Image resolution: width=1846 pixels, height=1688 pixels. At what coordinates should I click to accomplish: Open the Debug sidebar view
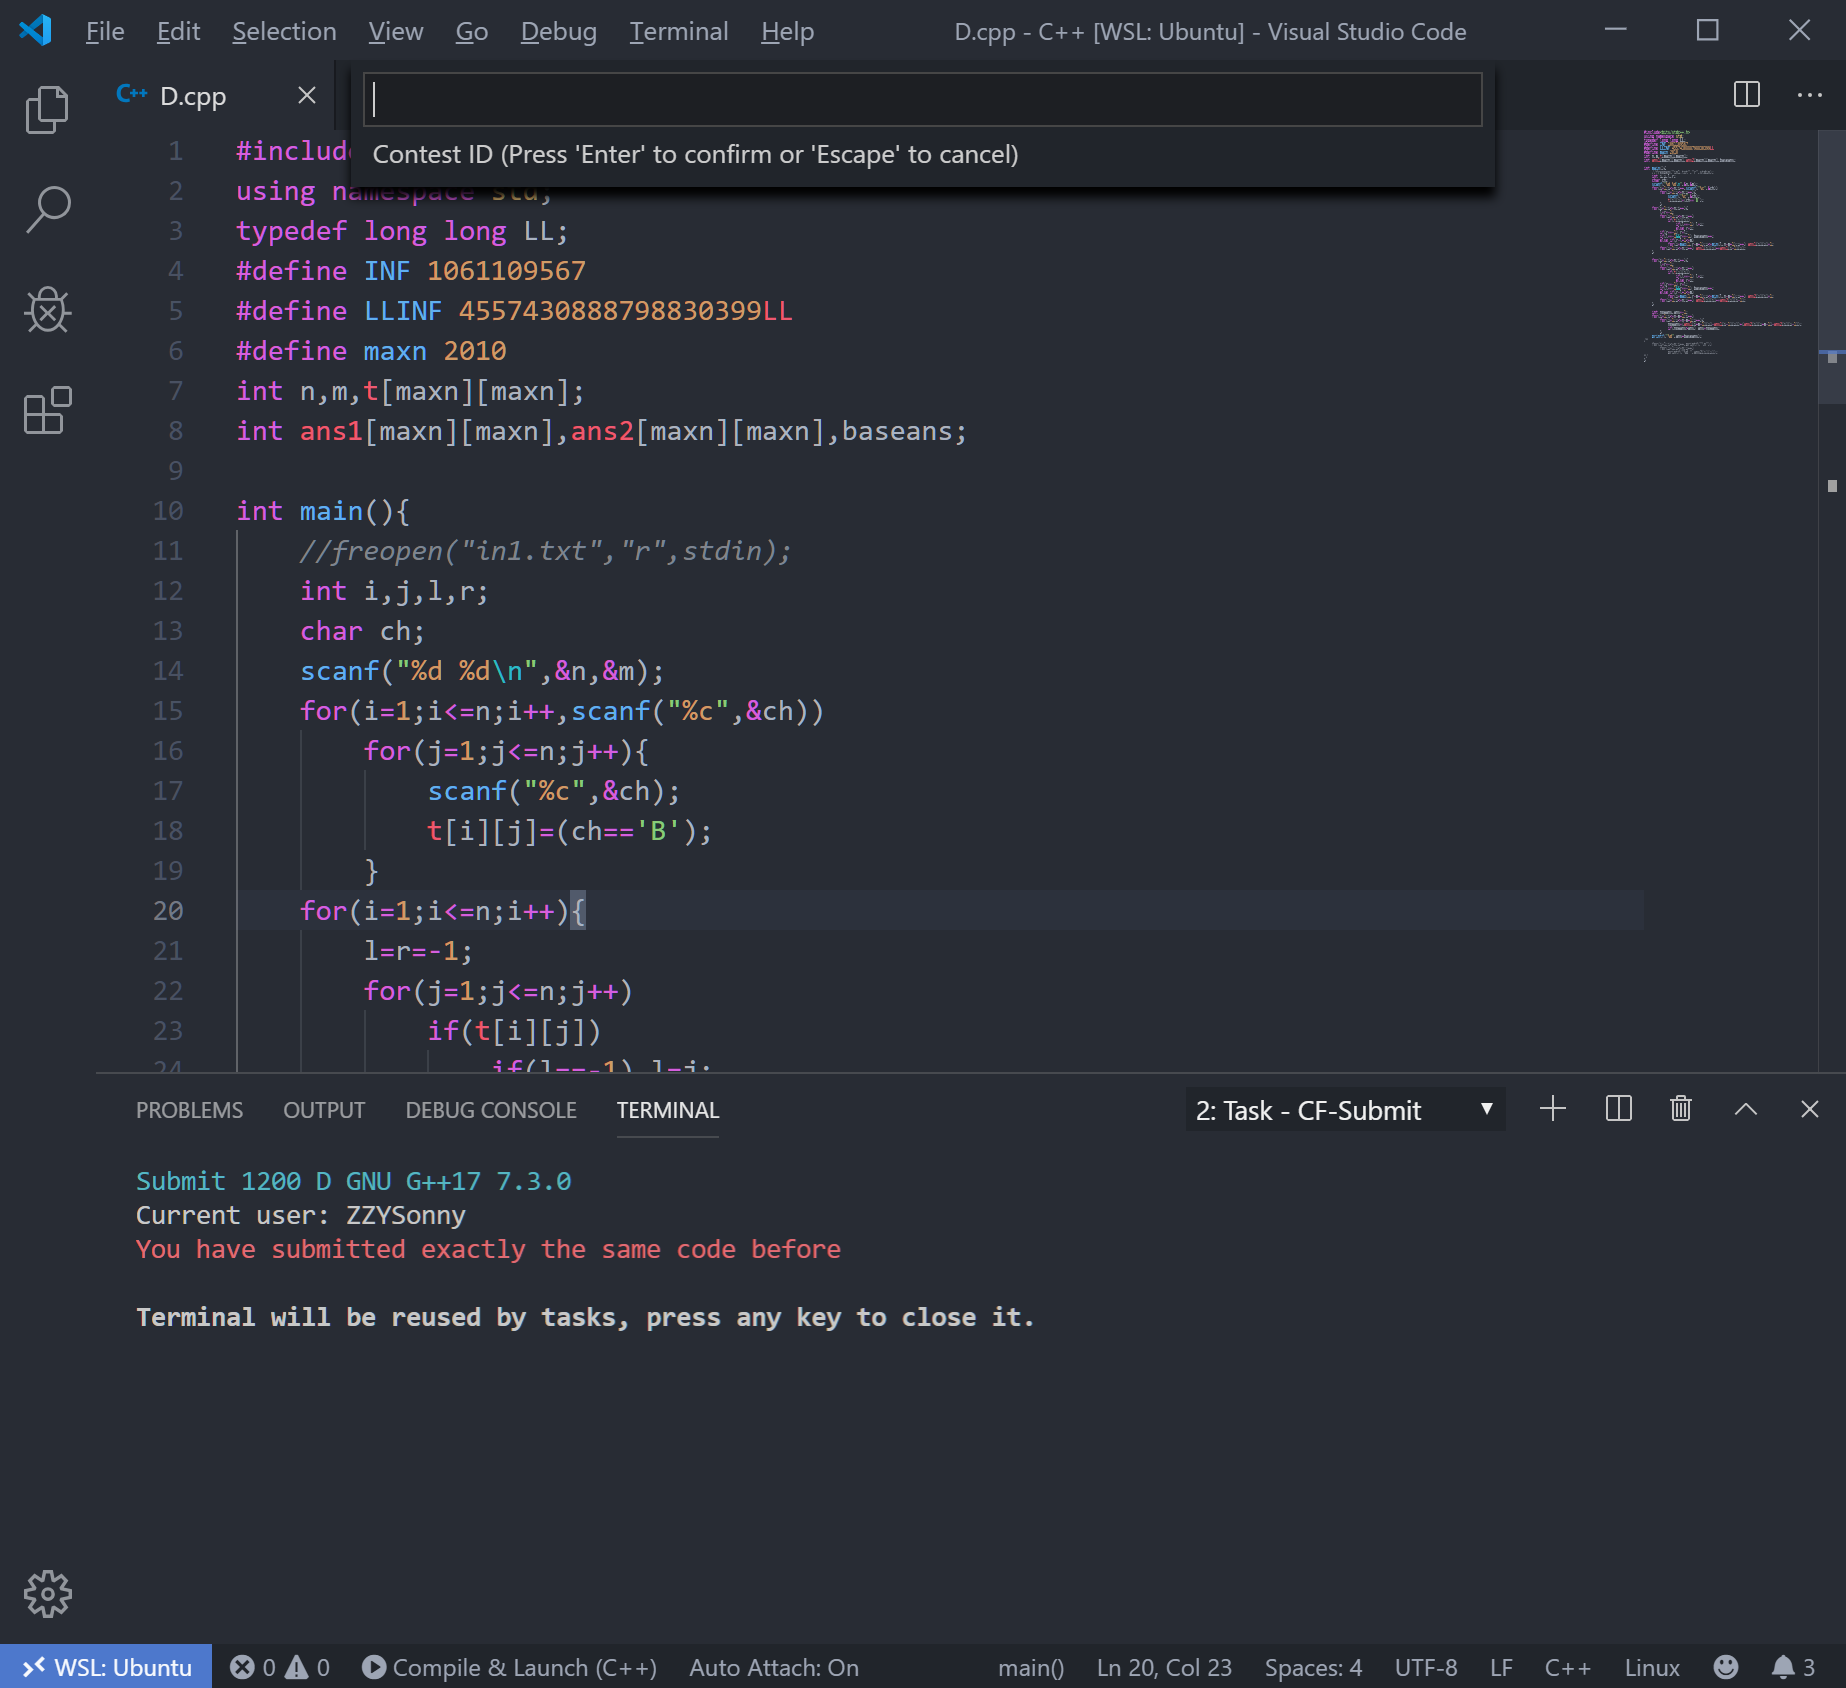click(x=46, y=310)
